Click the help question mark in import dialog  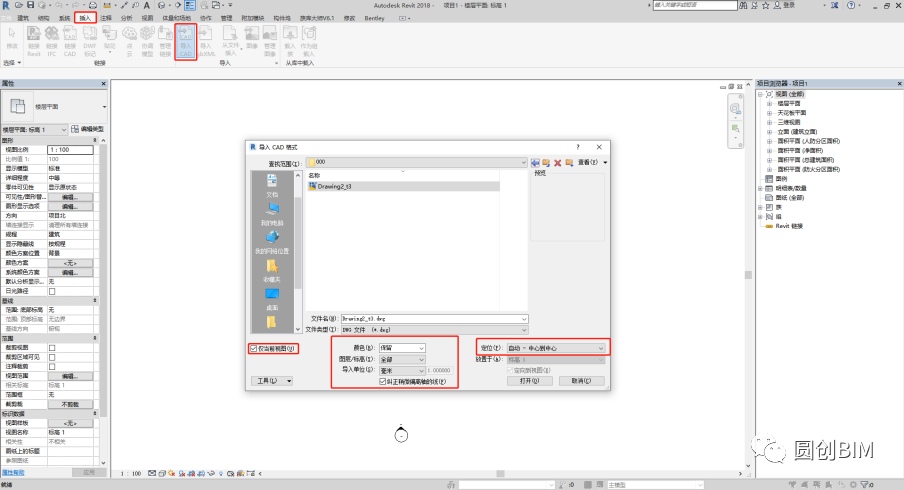click(578, 147)
